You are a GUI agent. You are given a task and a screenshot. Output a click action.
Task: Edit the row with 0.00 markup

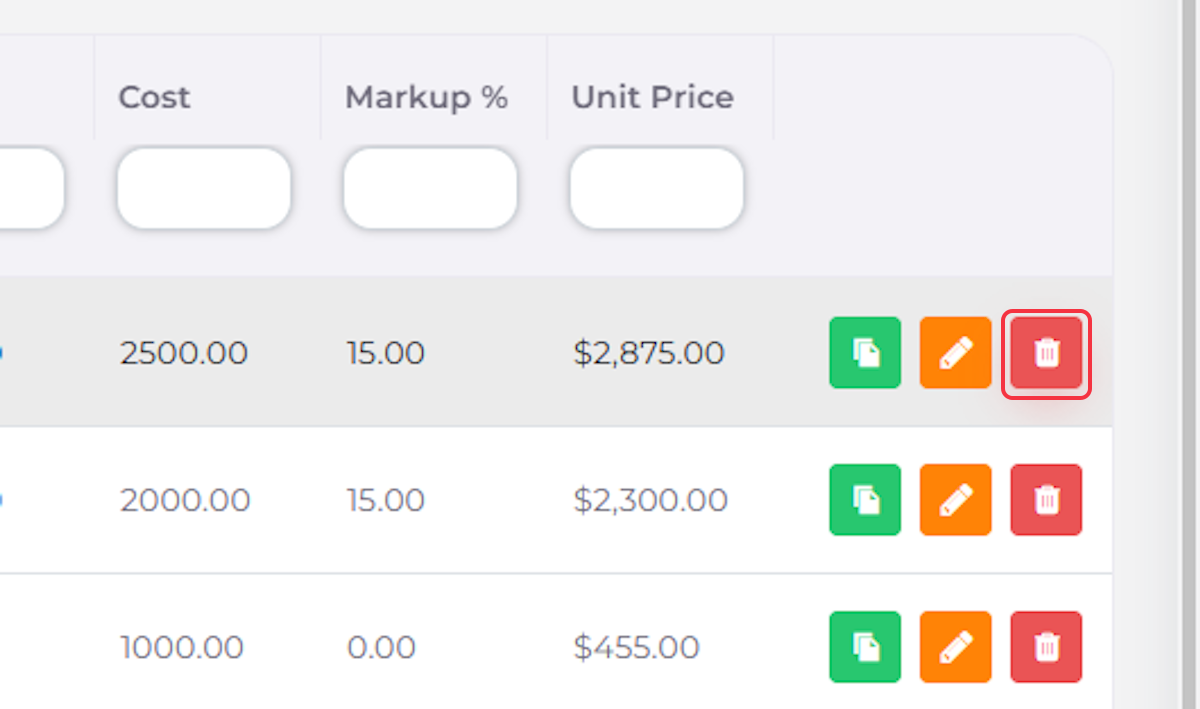click(x=955, y=647)
